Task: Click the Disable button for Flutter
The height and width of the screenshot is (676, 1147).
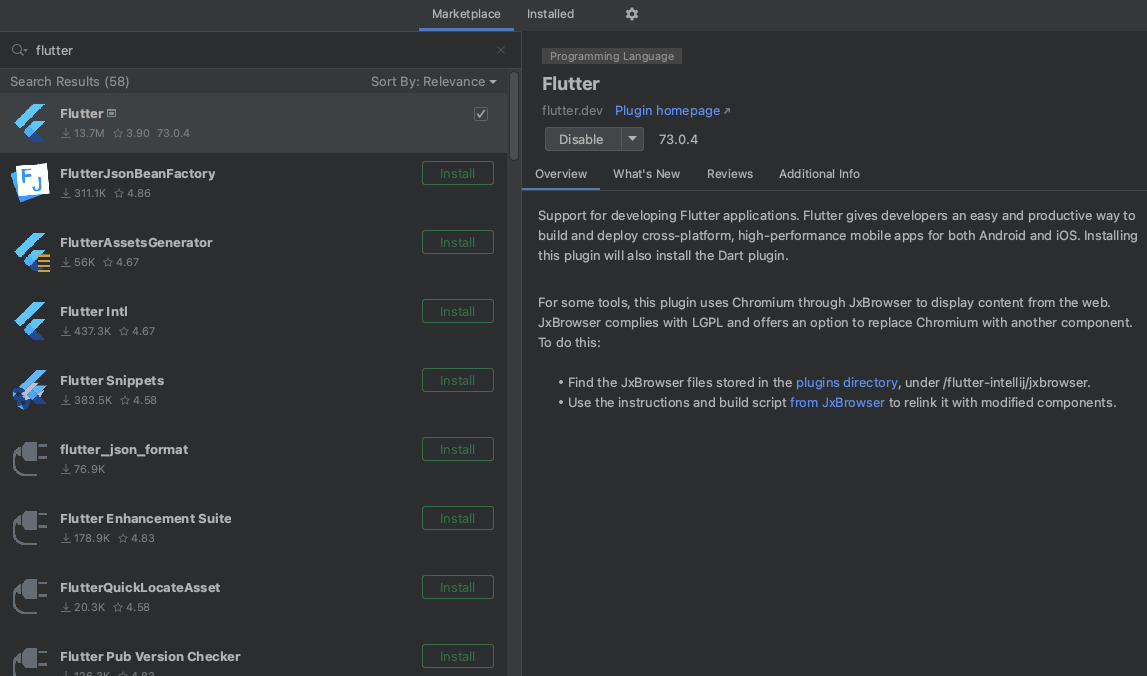Action: 582,139
